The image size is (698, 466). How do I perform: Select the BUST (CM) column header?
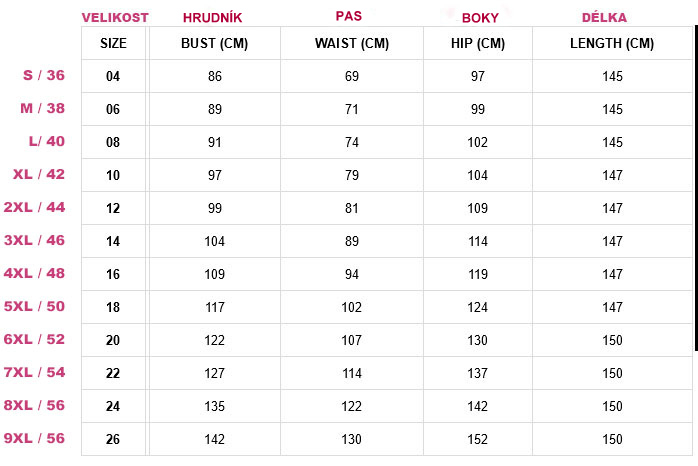215,43
